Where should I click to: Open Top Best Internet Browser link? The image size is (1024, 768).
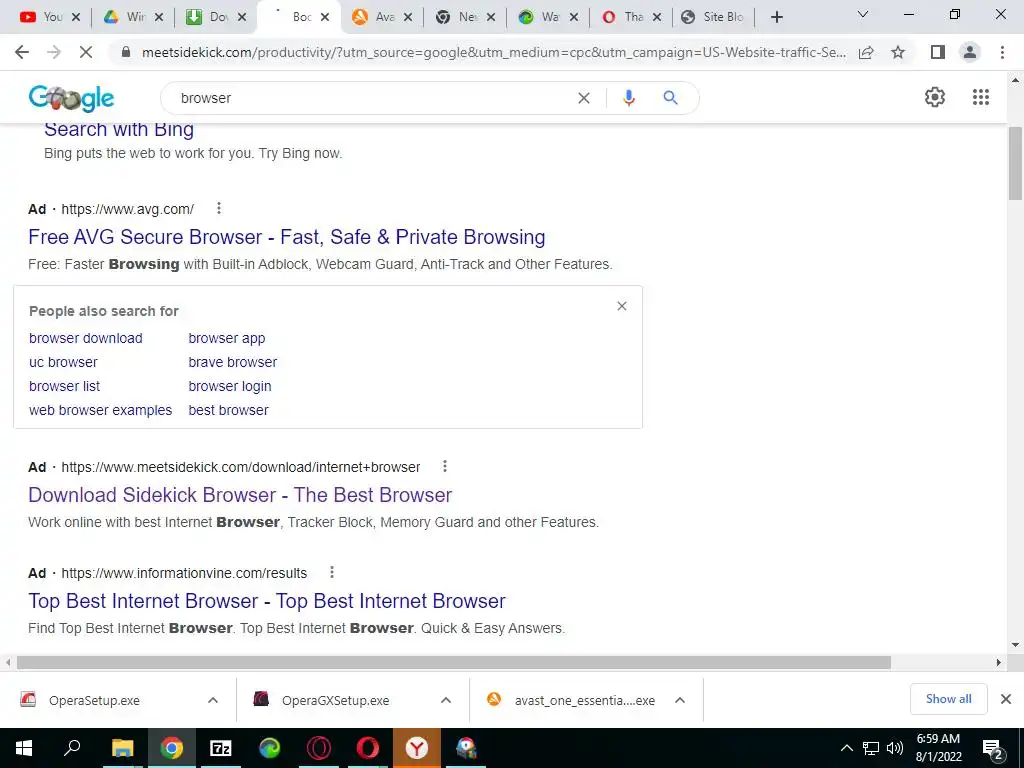click(x=266, y=600)
